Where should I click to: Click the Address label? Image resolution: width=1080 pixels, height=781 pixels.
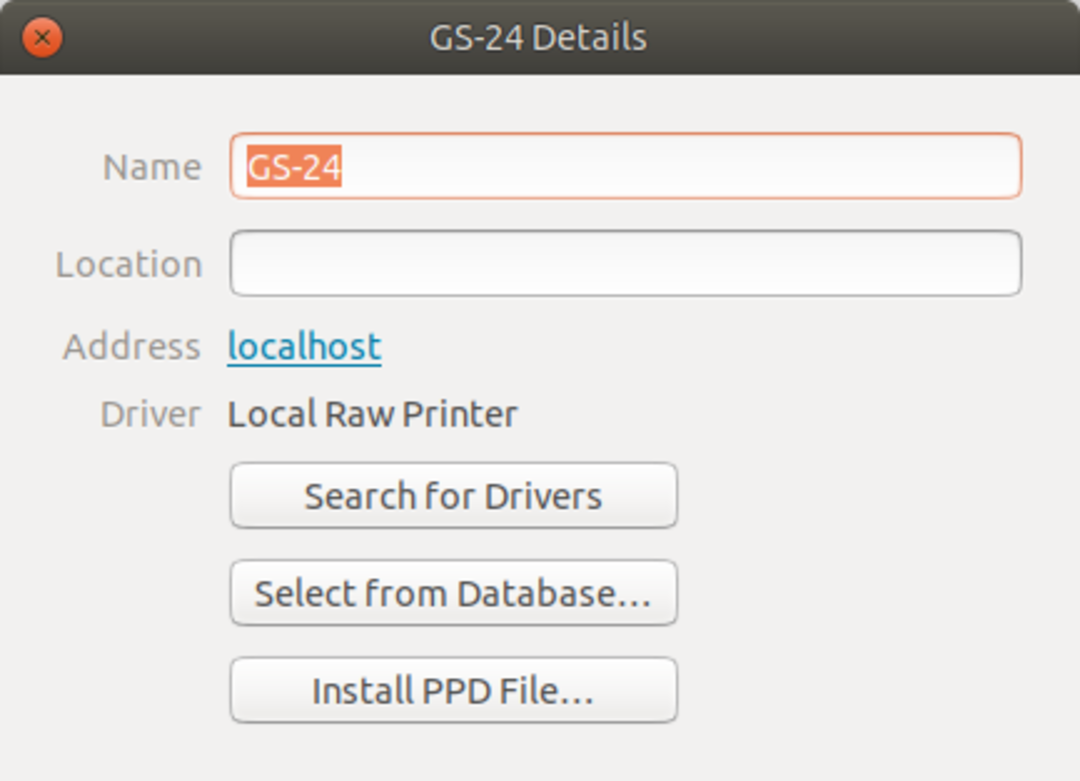(x=132, y=347)
